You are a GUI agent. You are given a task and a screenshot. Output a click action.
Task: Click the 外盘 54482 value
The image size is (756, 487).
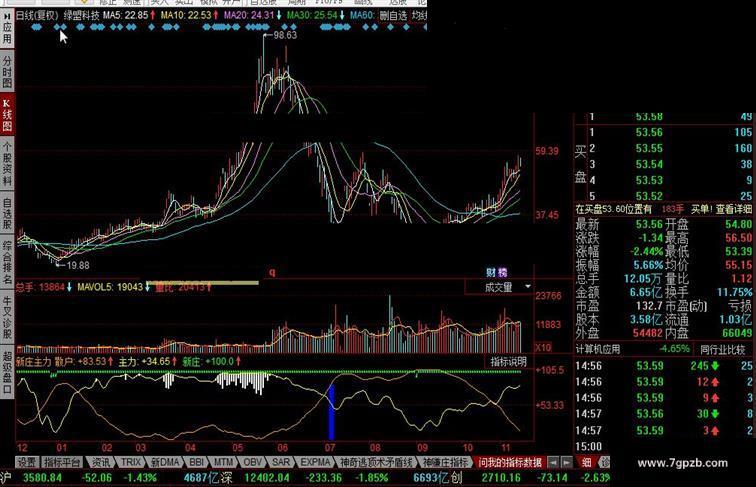648,333
